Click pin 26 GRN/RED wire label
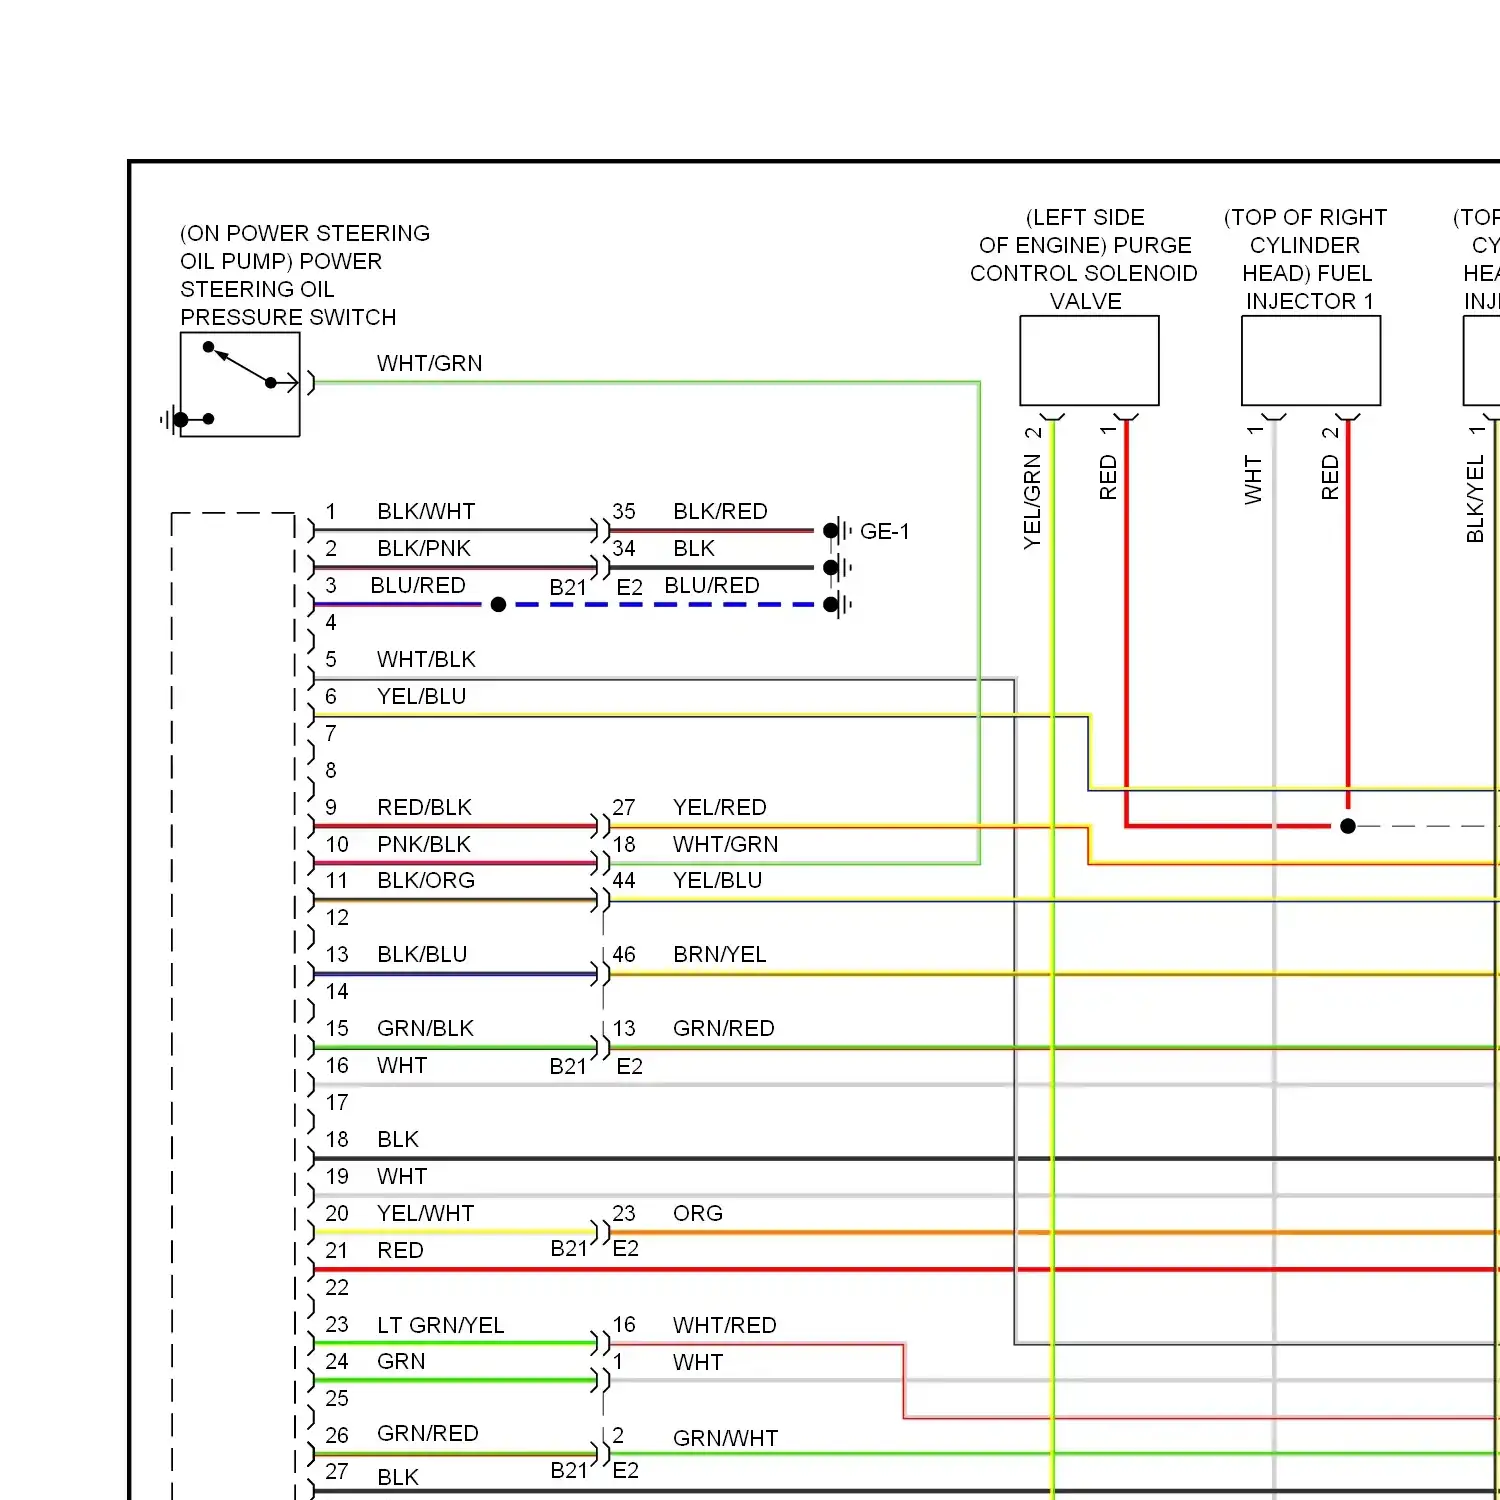The height and width of the screenshot is (1500, 1500). click(427, 1434)
